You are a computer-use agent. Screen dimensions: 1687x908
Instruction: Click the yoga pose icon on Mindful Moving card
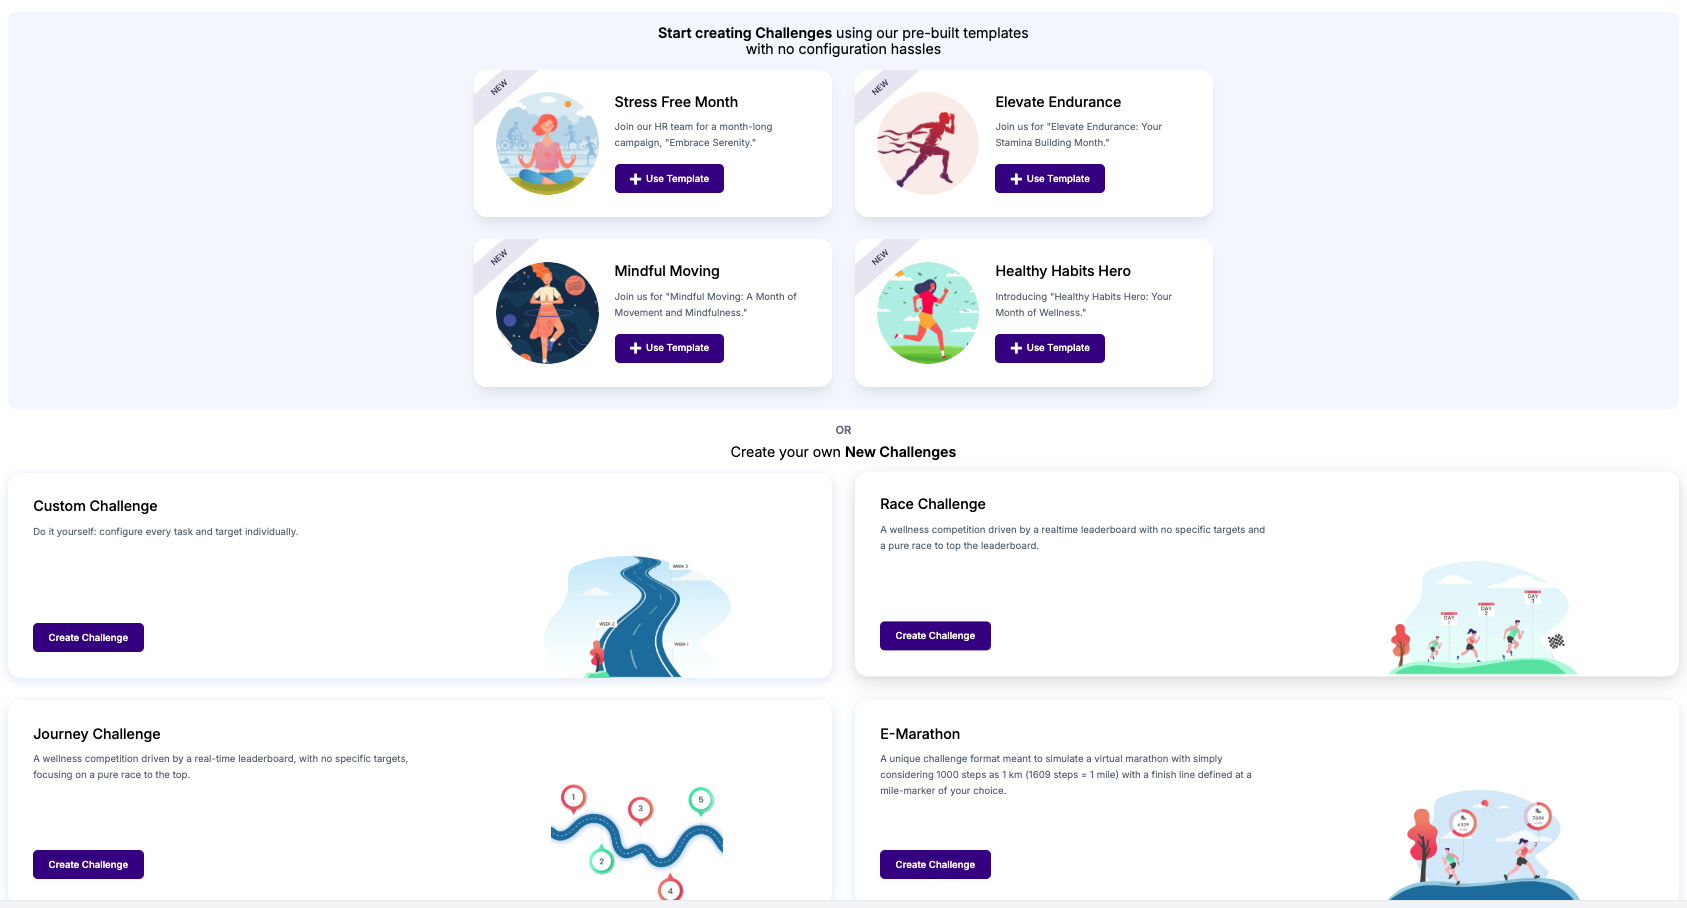546,313
